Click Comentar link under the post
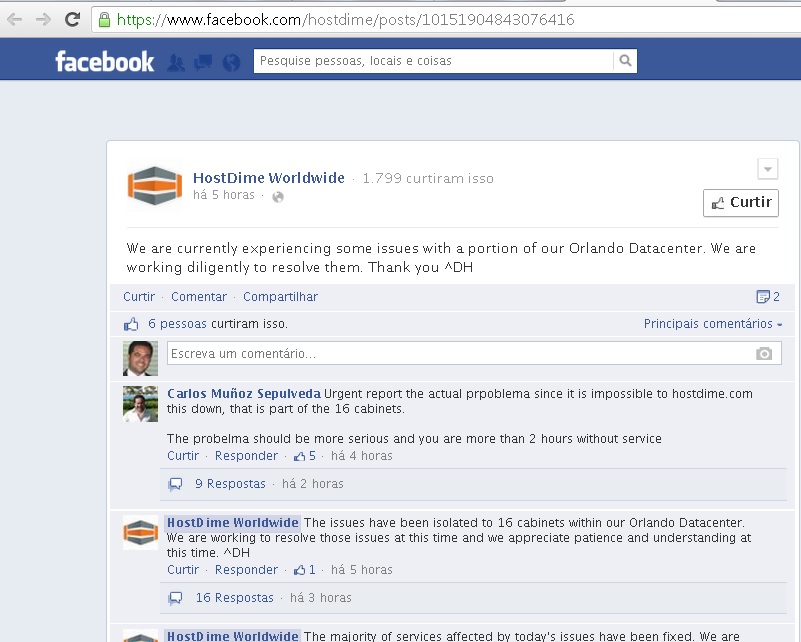Screen dimensions: 801x642 click(x=199, y=297)
